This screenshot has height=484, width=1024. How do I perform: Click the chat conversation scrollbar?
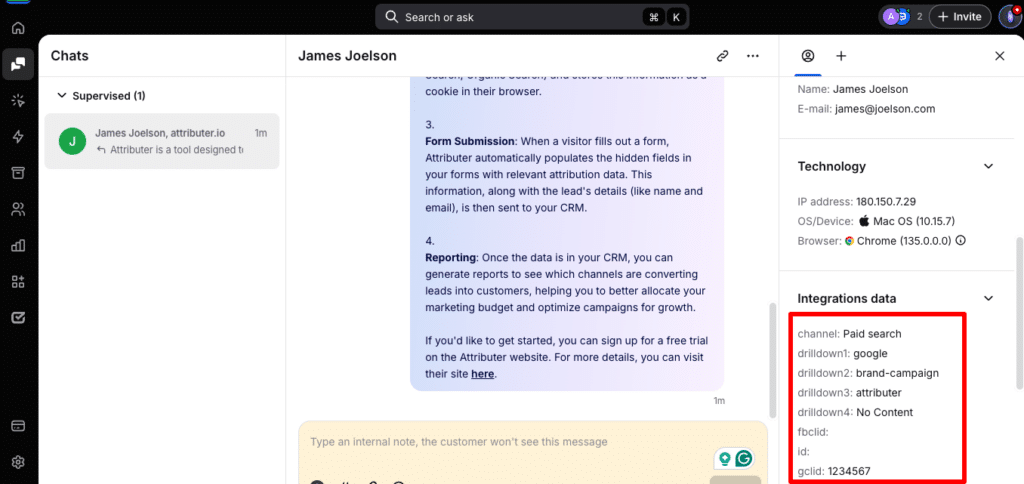773,359
